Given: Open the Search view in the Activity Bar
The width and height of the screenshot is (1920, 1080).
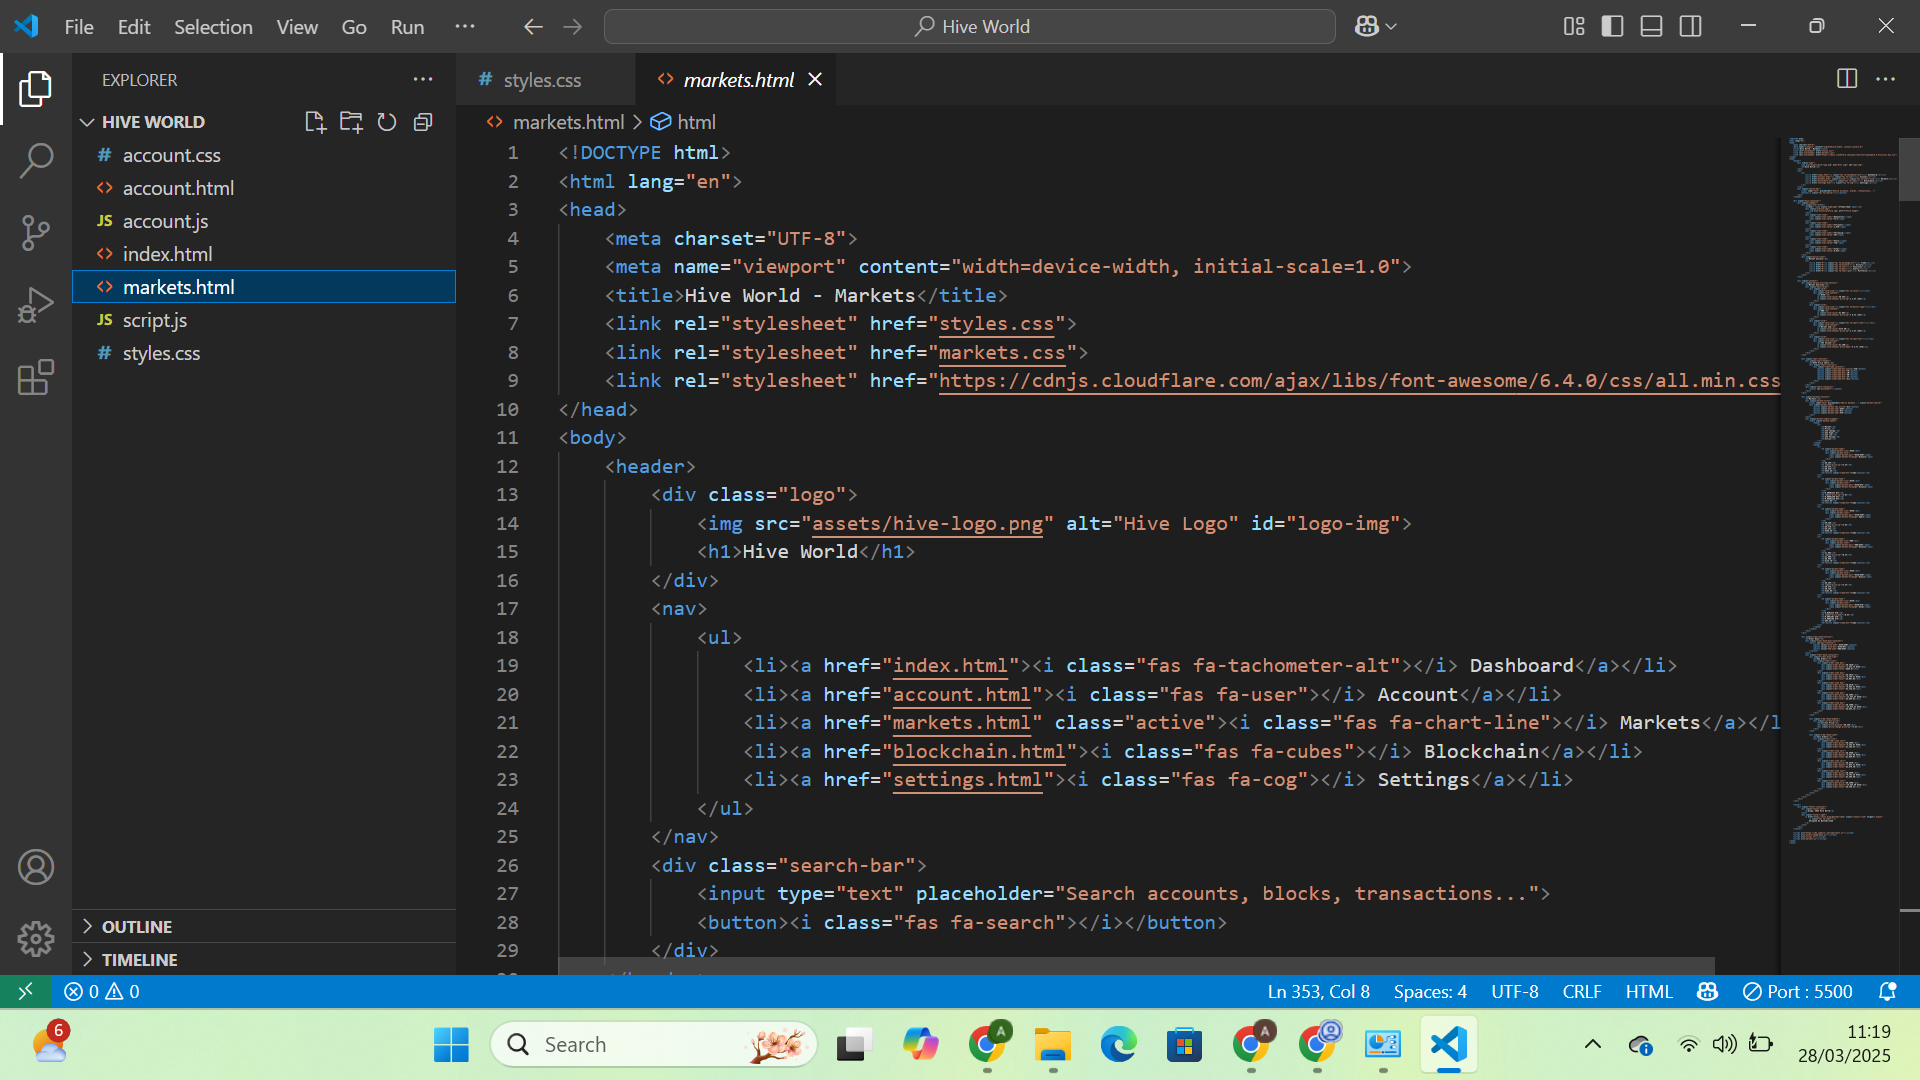Looking at the screenshot, I should 36,160.
